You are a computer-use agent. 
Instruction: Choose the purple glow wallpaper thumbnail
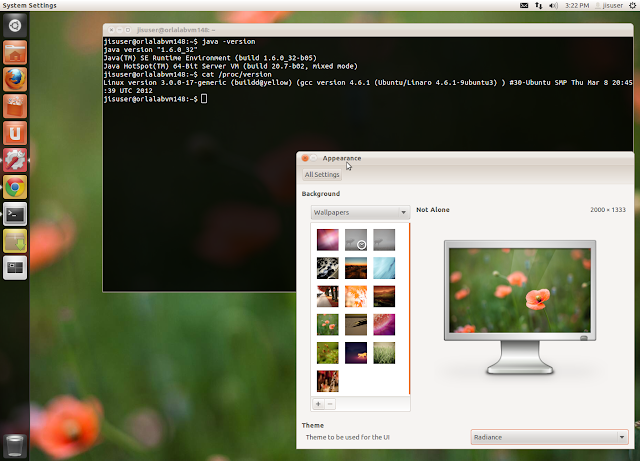tap(328, 239)
